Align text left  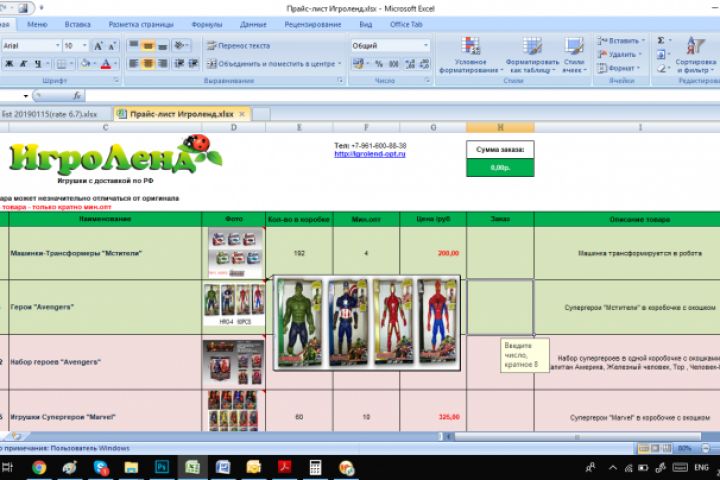click(134, 63)
